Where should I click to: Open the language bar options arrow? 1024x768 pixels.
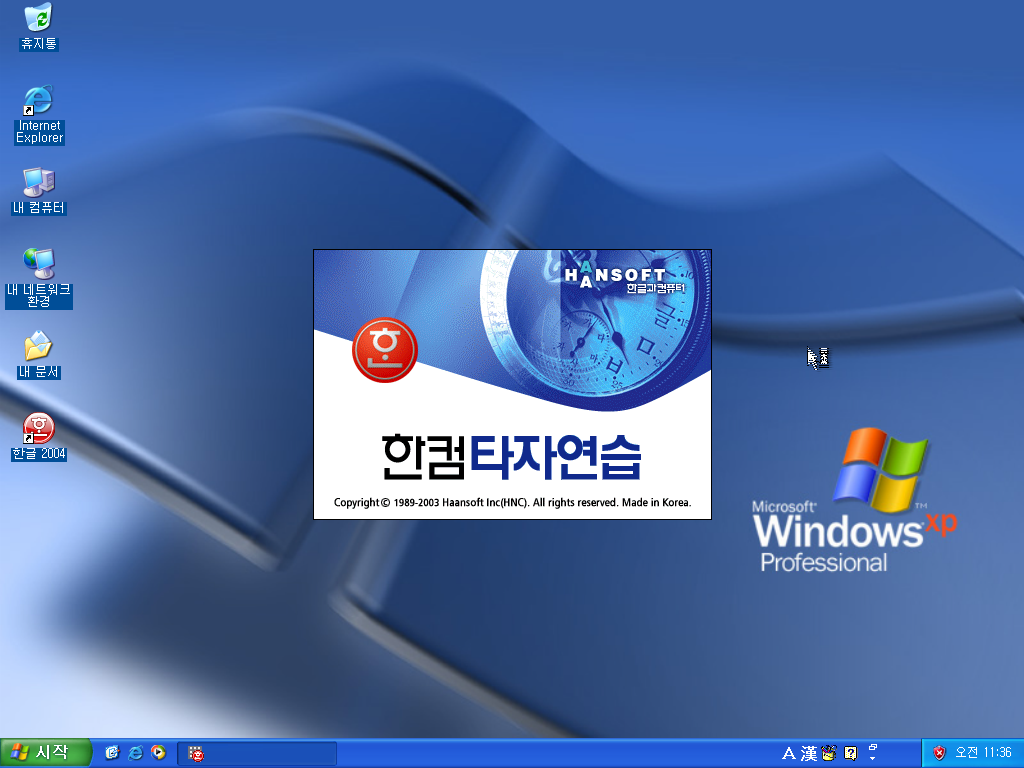[873, 760]
